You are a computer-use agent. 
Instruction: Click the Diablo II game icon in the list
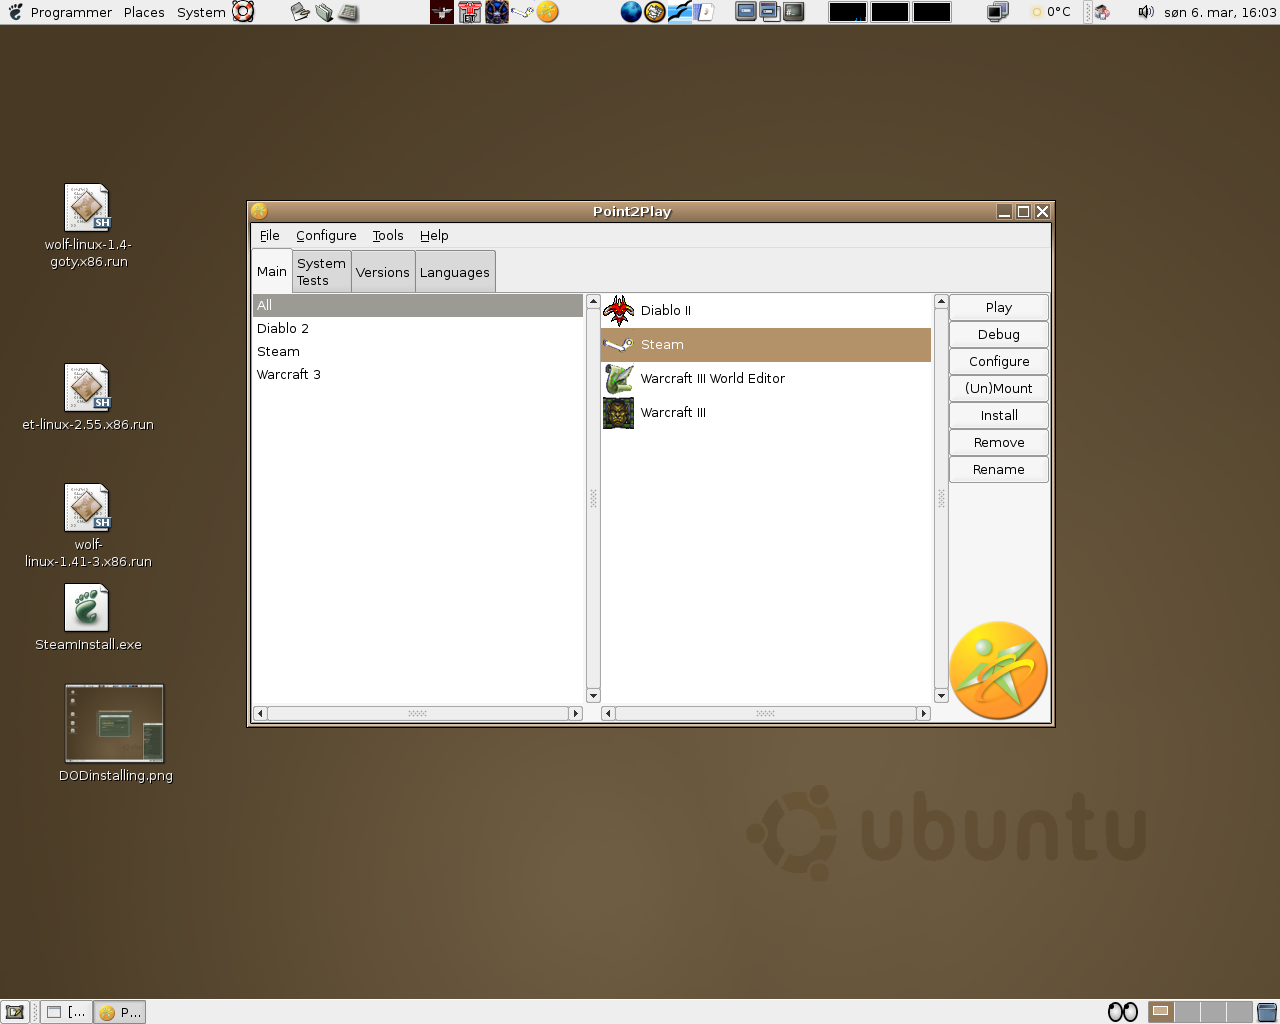(x=618, y=311)
